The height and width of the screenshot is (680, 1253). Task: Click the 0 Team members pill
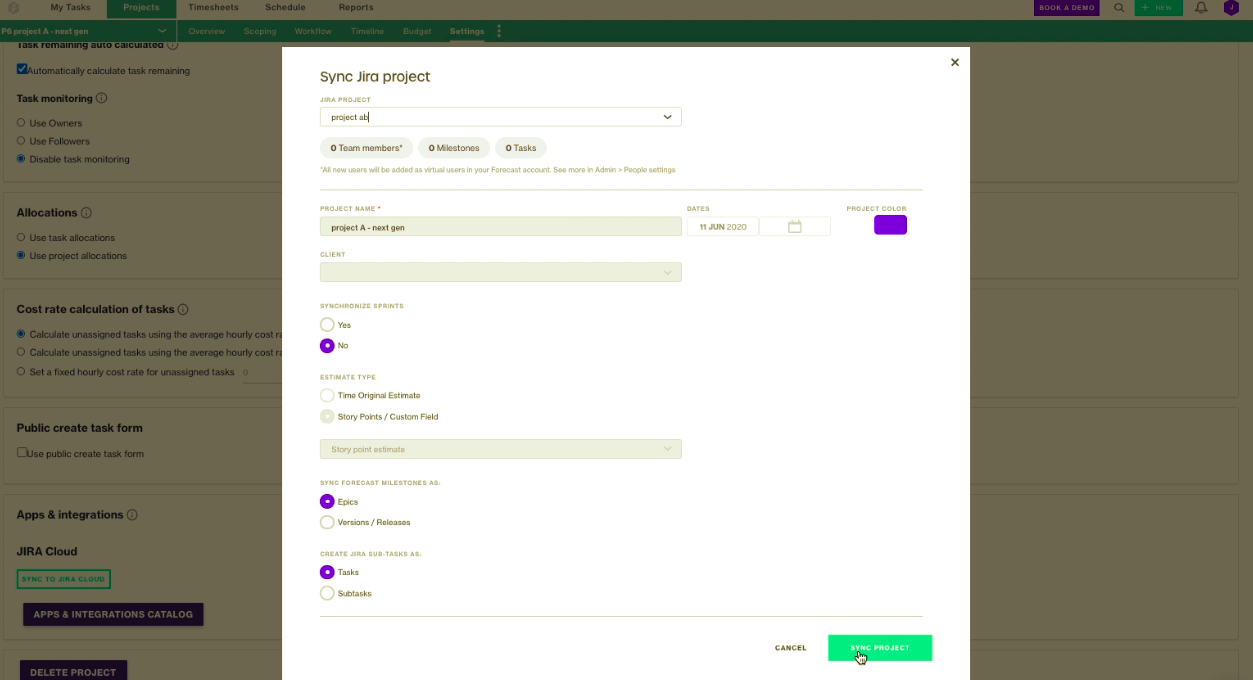coord(366,148)
